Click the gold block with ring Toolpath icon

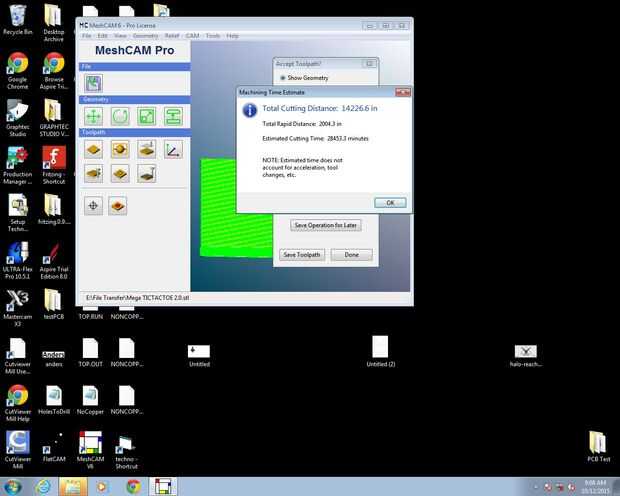point(120,150)
